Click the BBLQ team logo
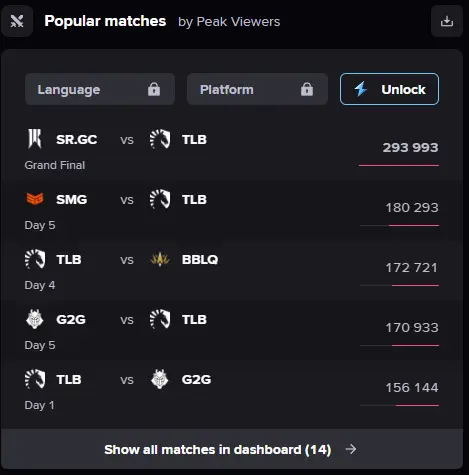Viewport: 469px width, 475px height. 160,259
